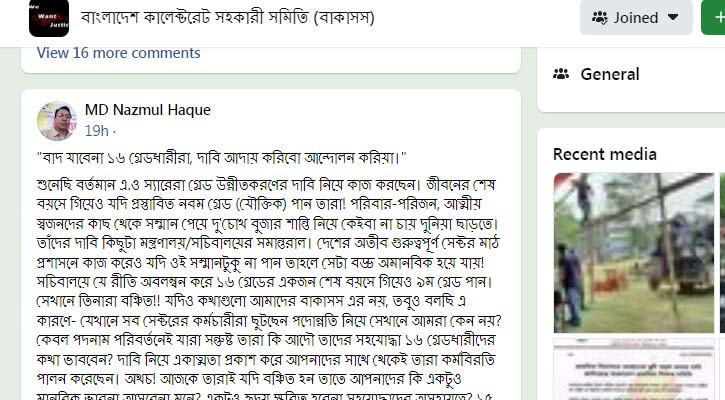The image size is (725, 400).
Task: Click the members-checkmark icon on Joined button
Action: [x=600, y=18]
